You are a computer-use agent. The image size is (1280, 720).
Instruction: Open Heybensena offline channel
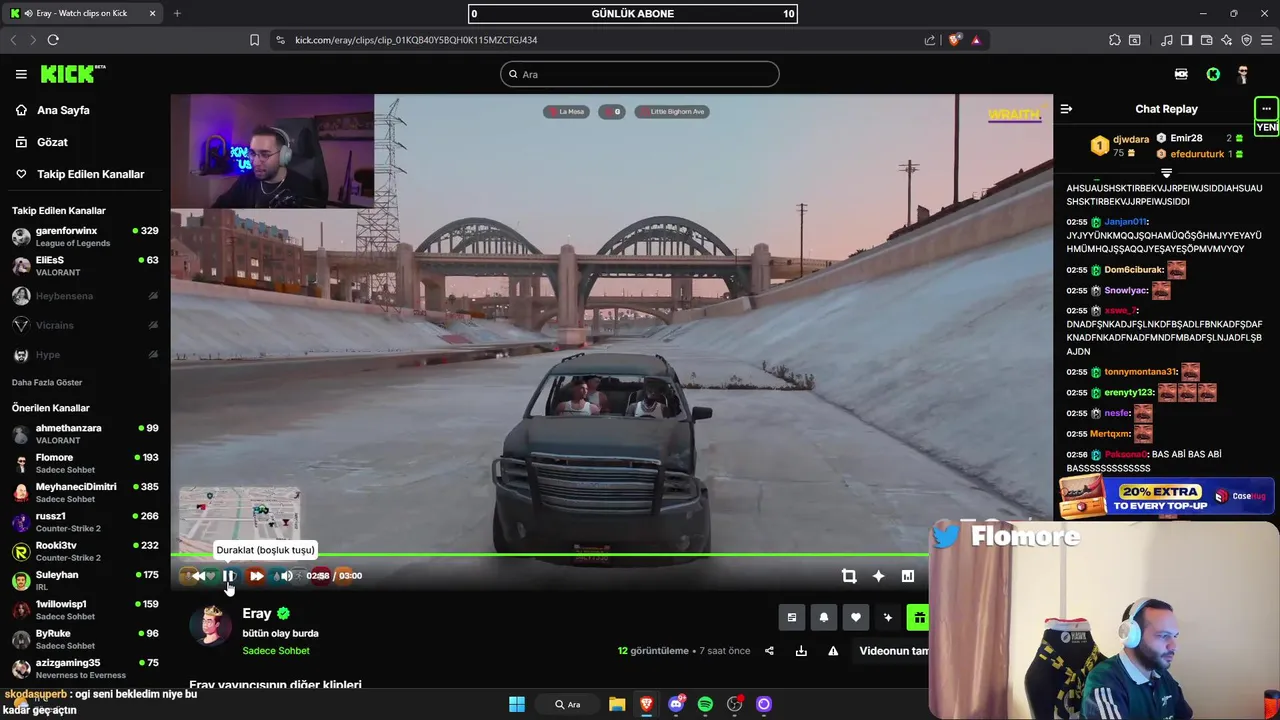(x=85, y=296)
